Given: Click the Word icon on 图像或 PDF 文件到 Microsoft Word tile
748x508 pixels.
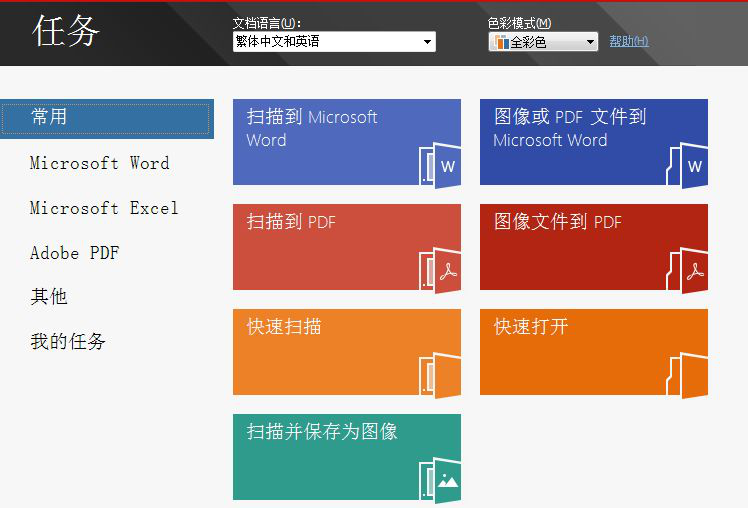Looking at the screenshot, I should coord(687,165).
